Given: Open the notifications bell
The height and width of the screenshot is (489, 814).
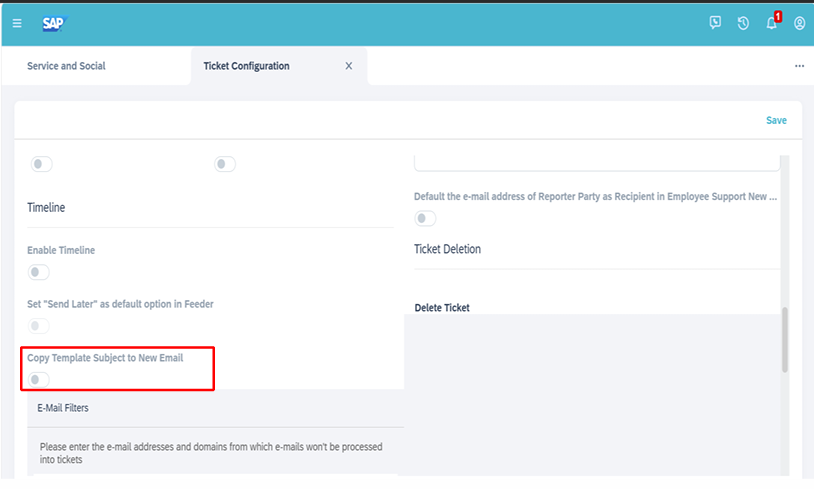Looking at the screenshot, I should [772, 22].
